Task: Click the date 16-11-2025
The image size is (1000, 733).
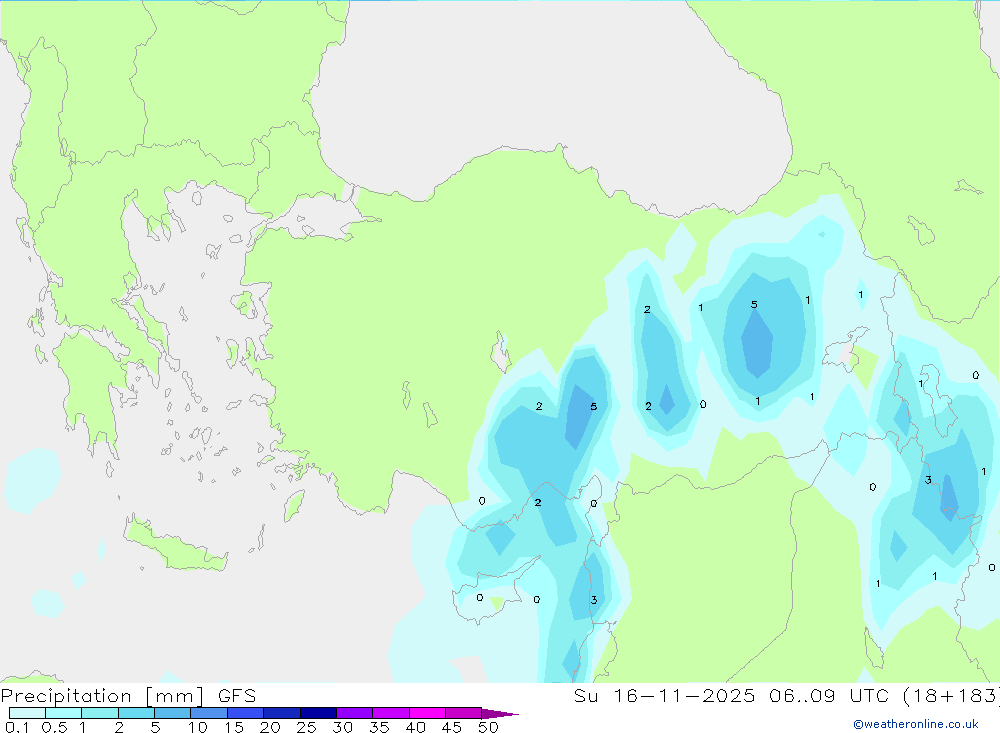Action: pos(684,696)
